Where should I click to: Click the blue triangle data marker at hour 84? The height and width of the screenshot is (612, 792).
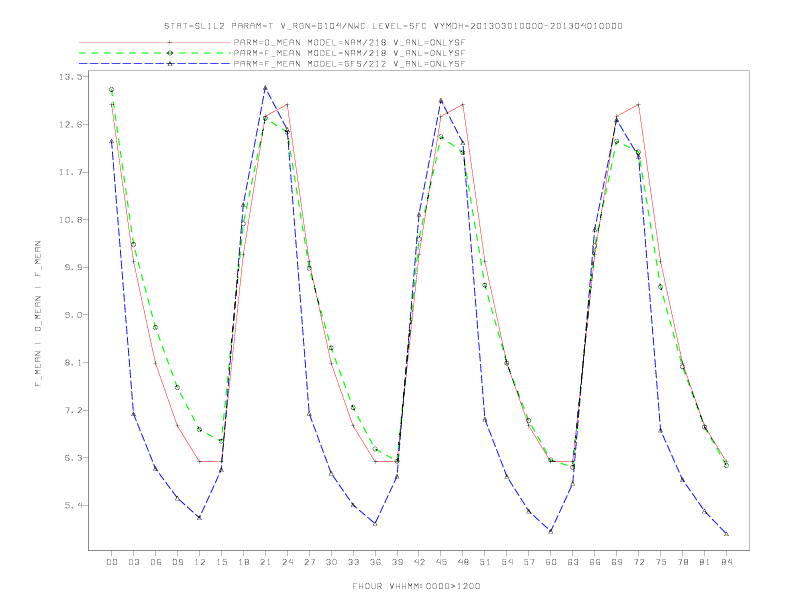(x=726, y=534)
